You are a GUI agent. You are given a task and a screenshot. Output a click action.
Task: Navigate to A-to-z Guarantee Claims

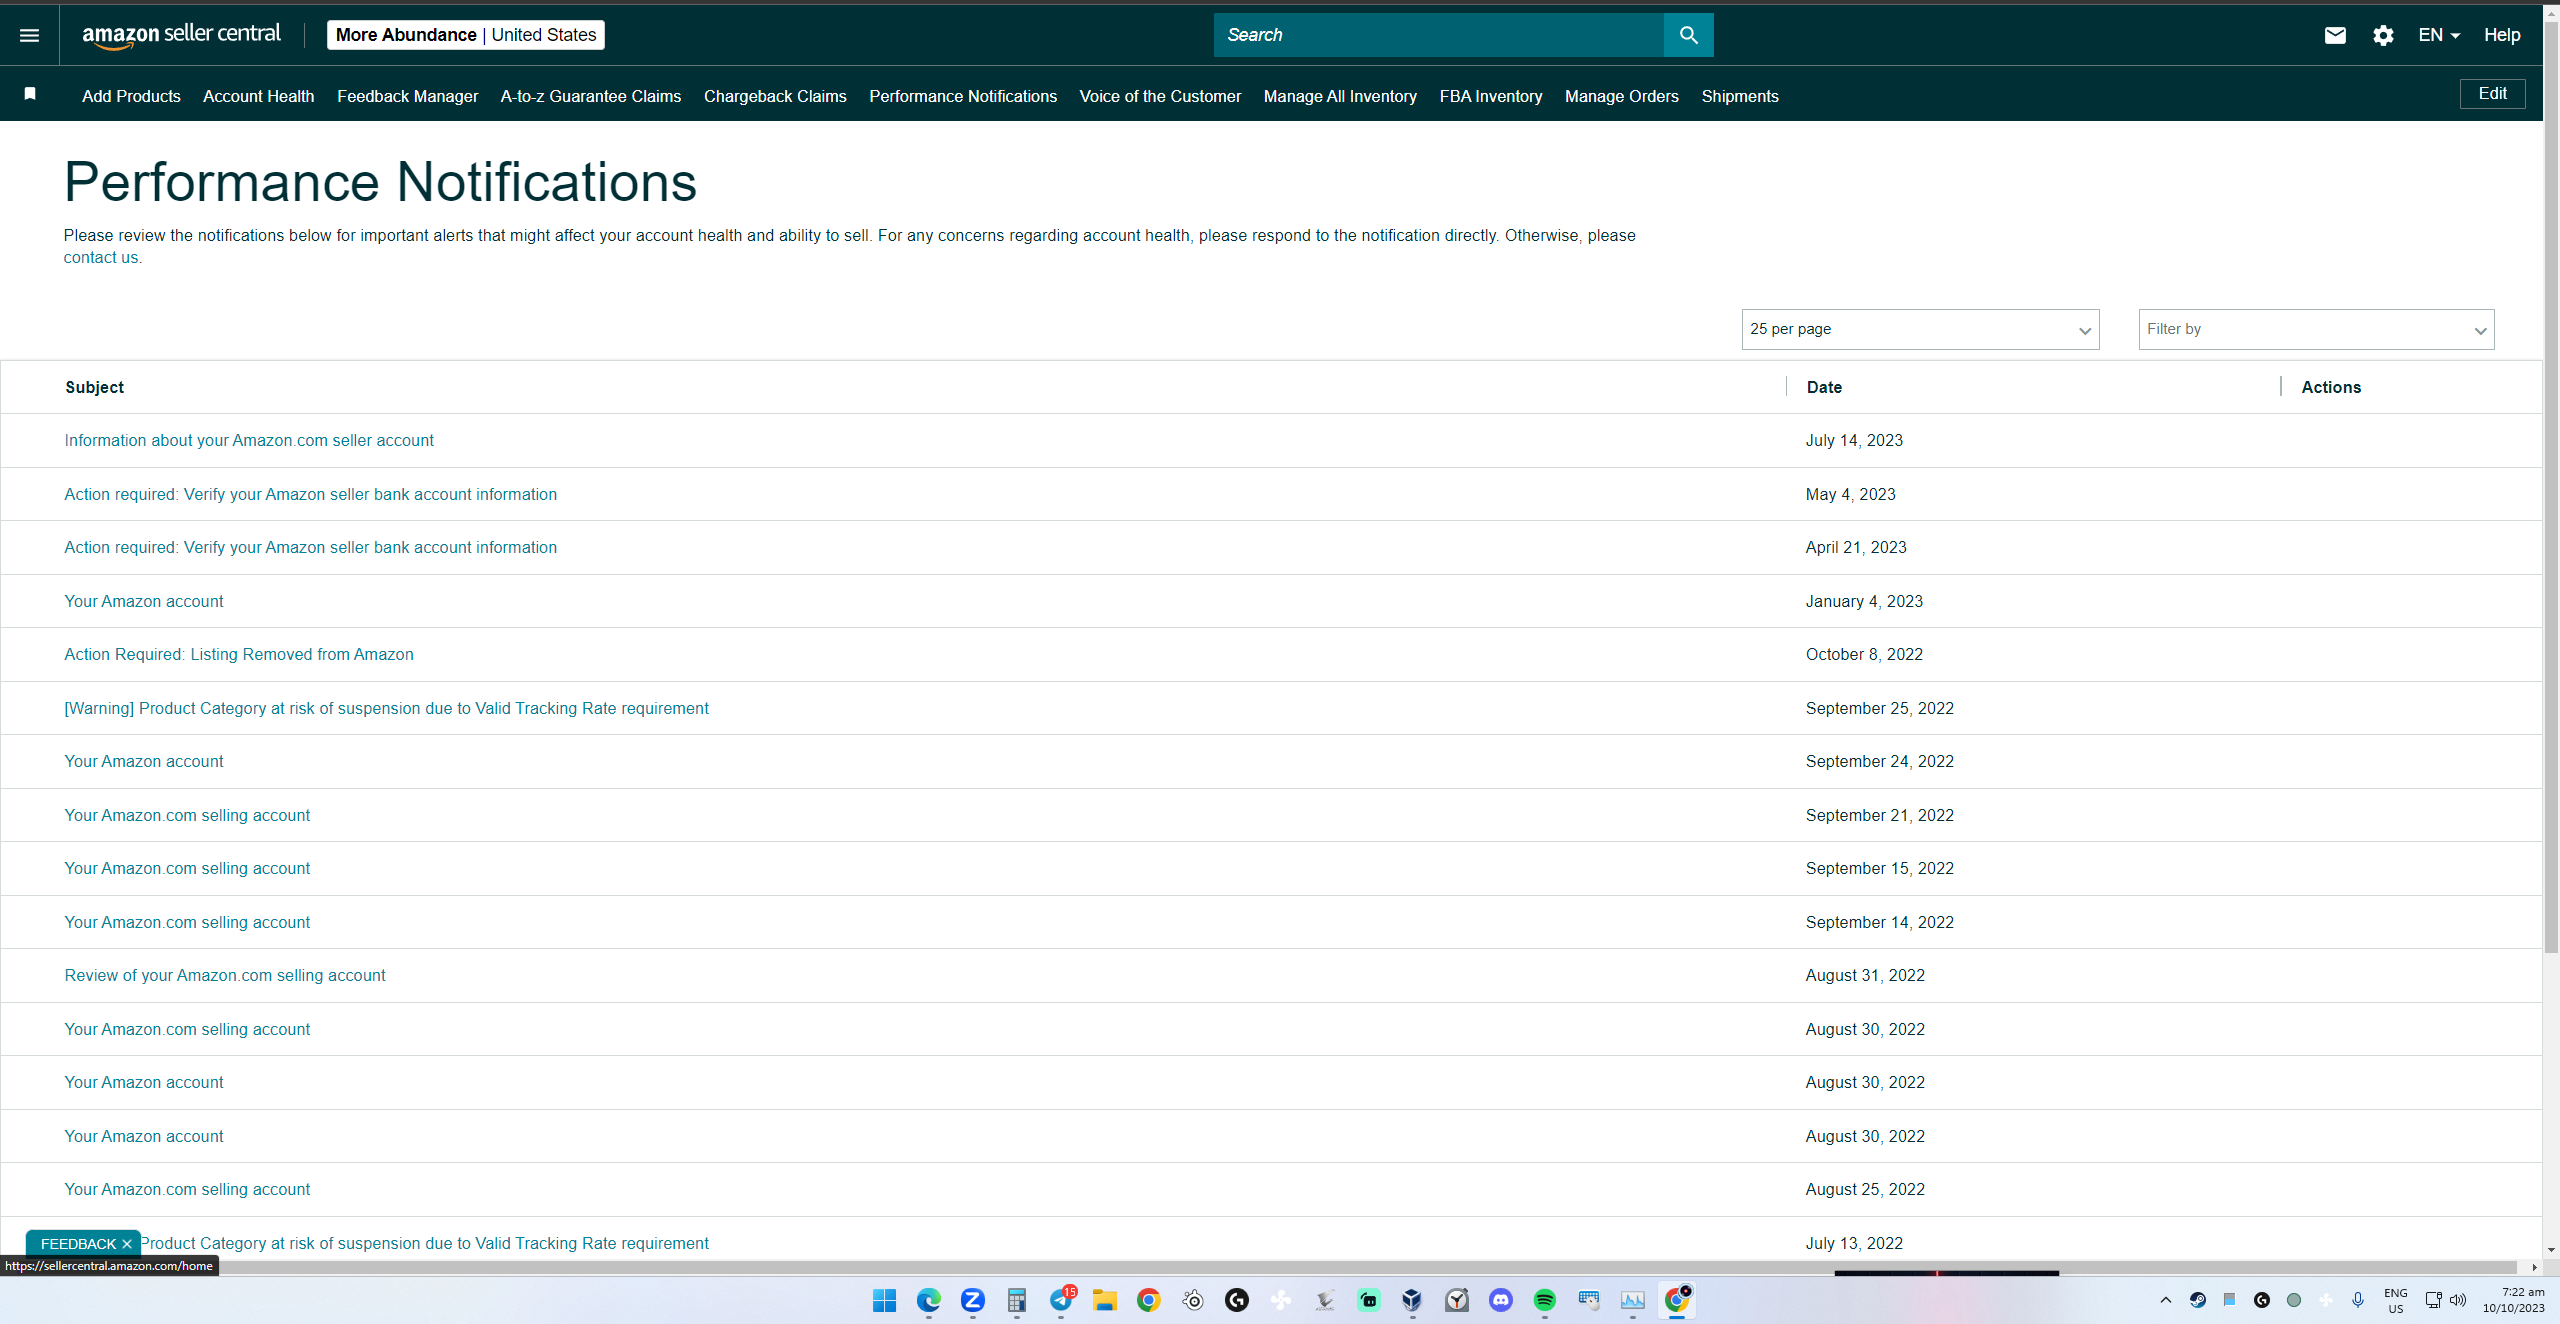tap(591, 96)
